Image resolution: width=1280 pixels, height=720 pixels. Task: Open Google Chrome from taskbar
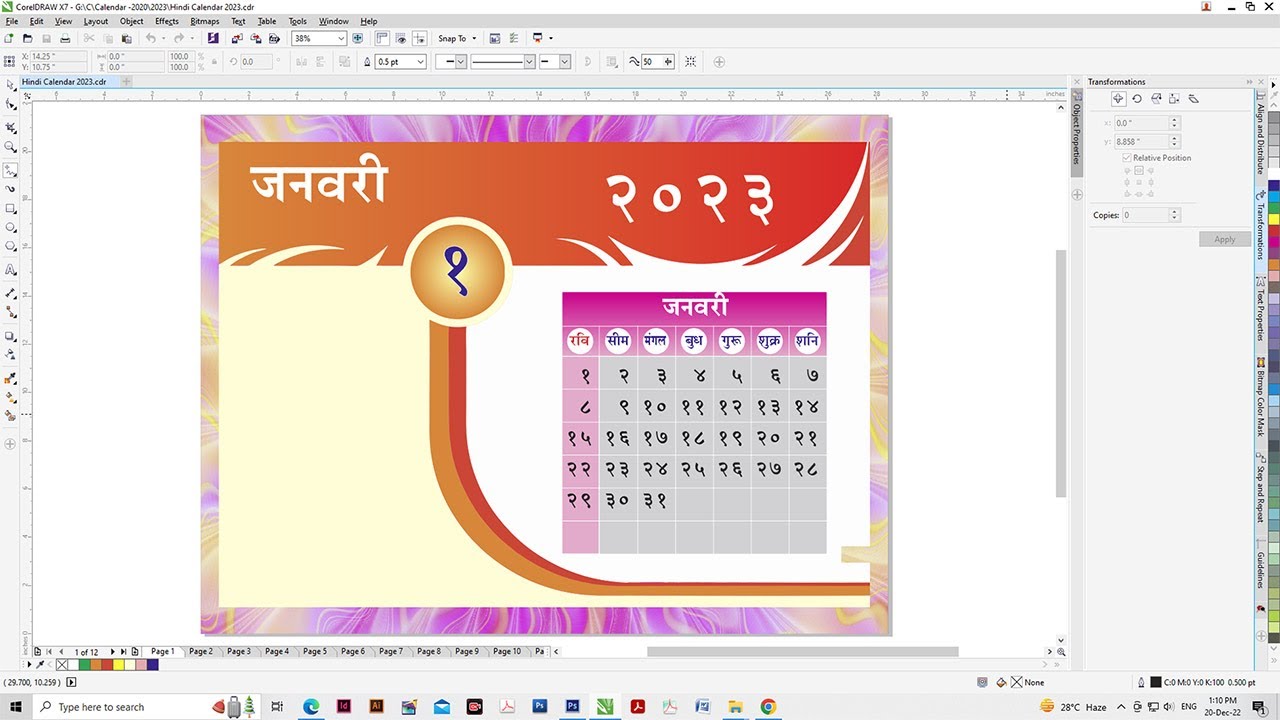767,706
